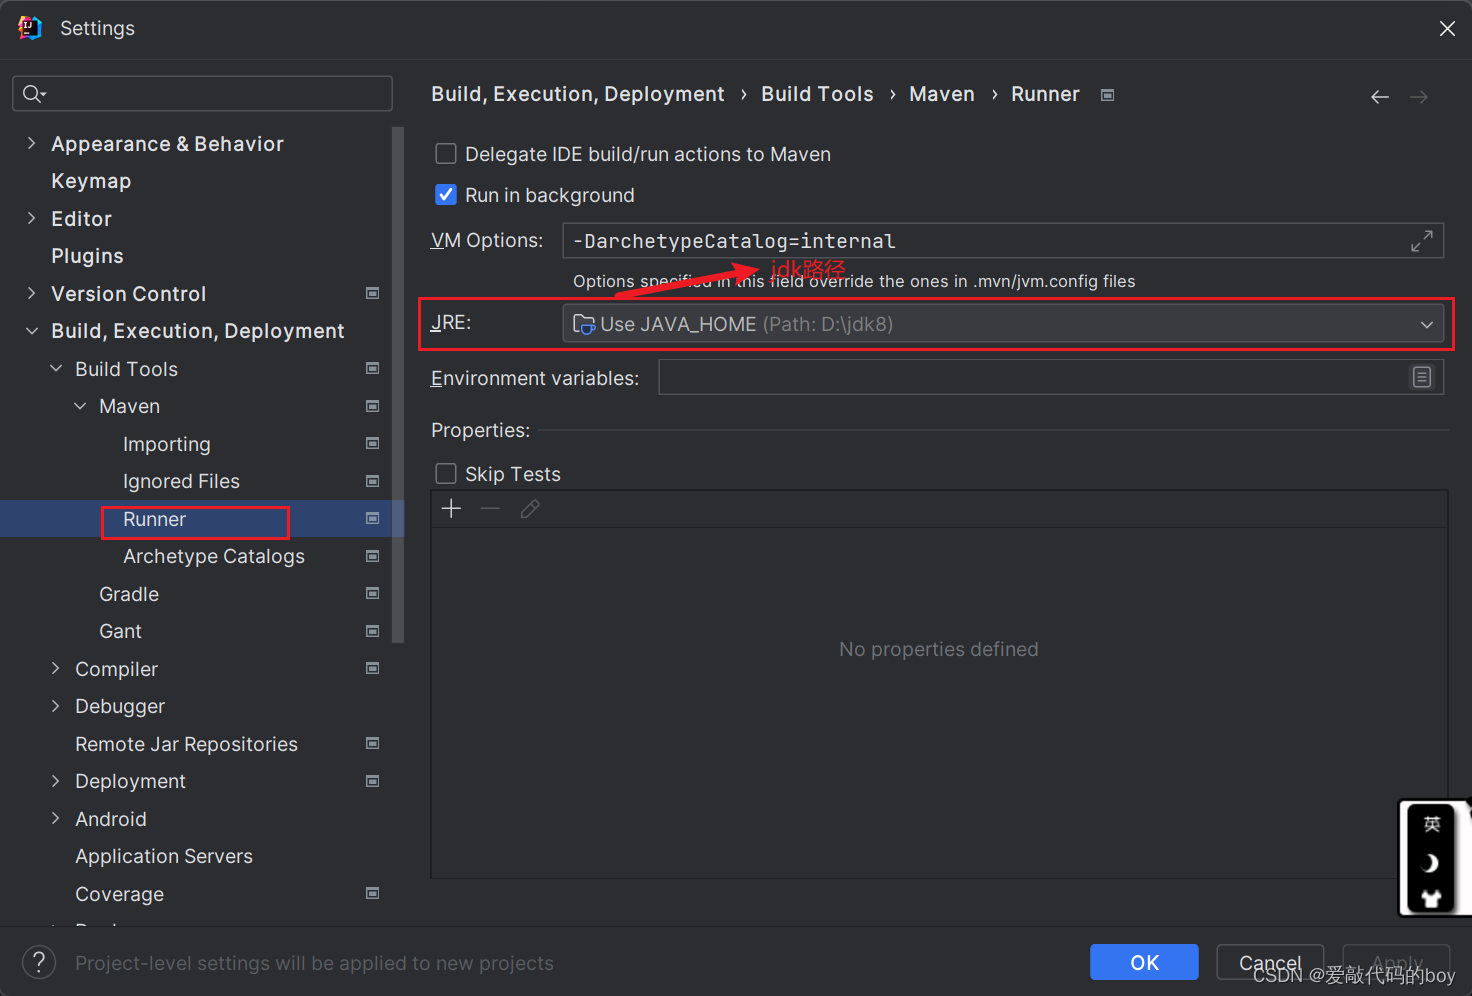1472x996 pixels.
Task: Enable Skip Tests
Action: [x=446, y=473]
